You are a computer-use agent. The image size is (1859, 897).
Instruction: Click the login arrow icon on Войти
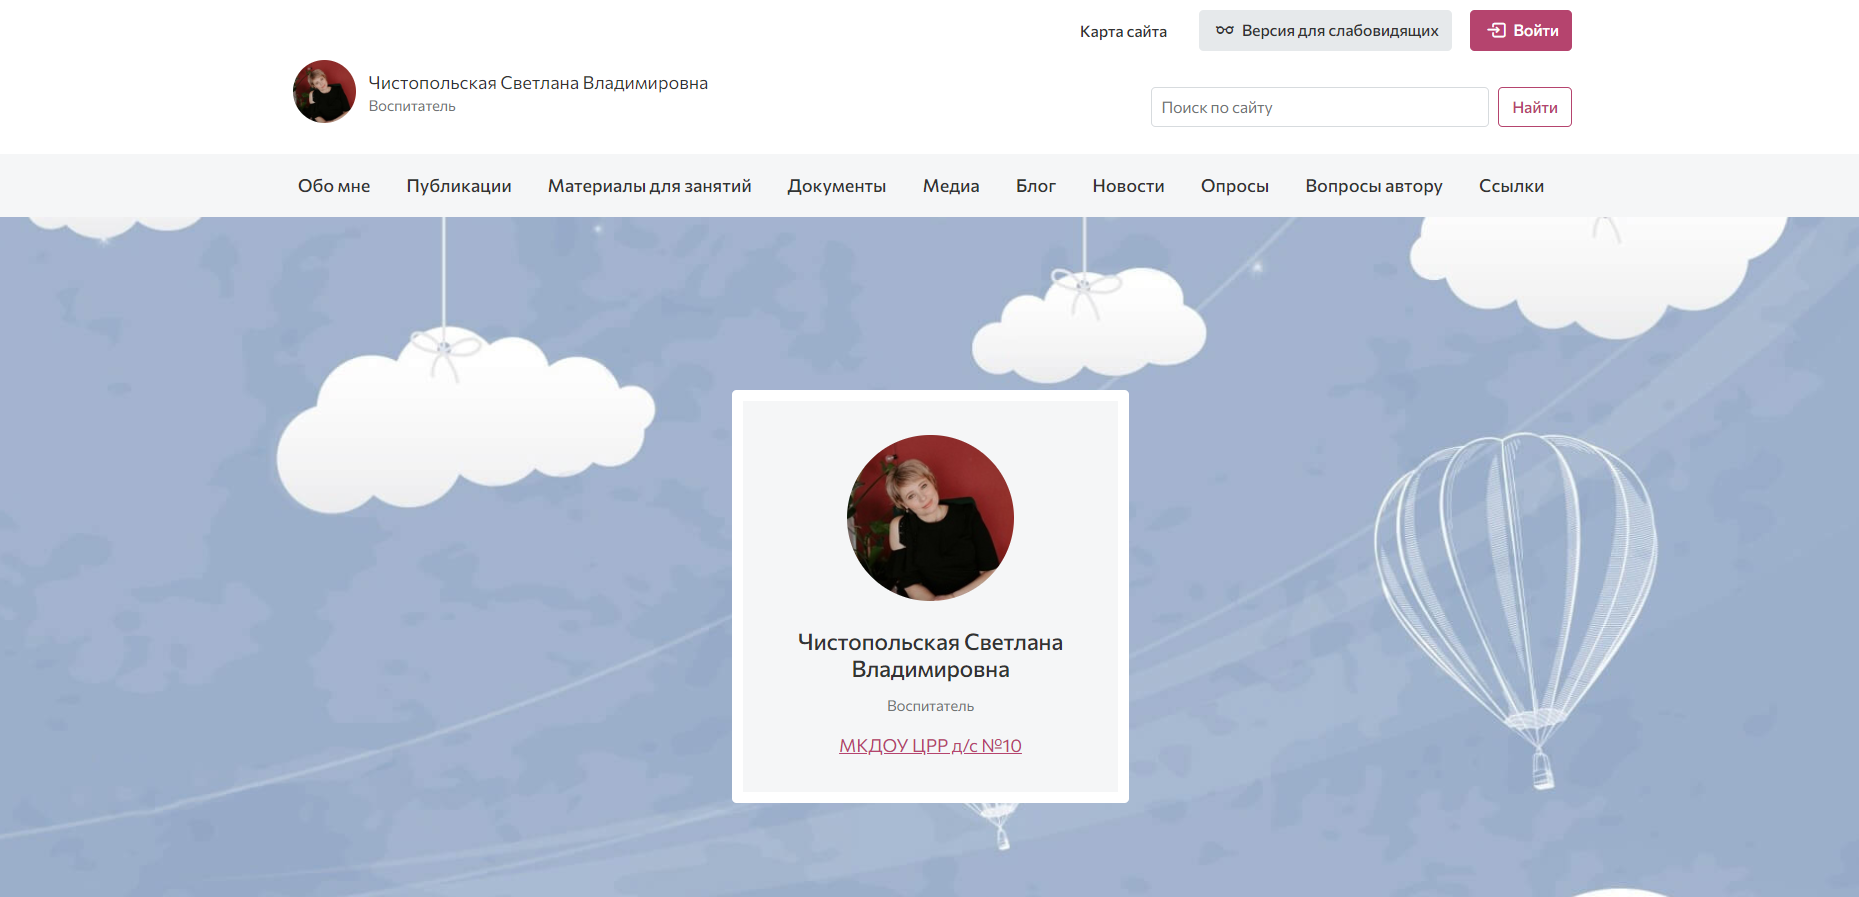coord(1496,30)
